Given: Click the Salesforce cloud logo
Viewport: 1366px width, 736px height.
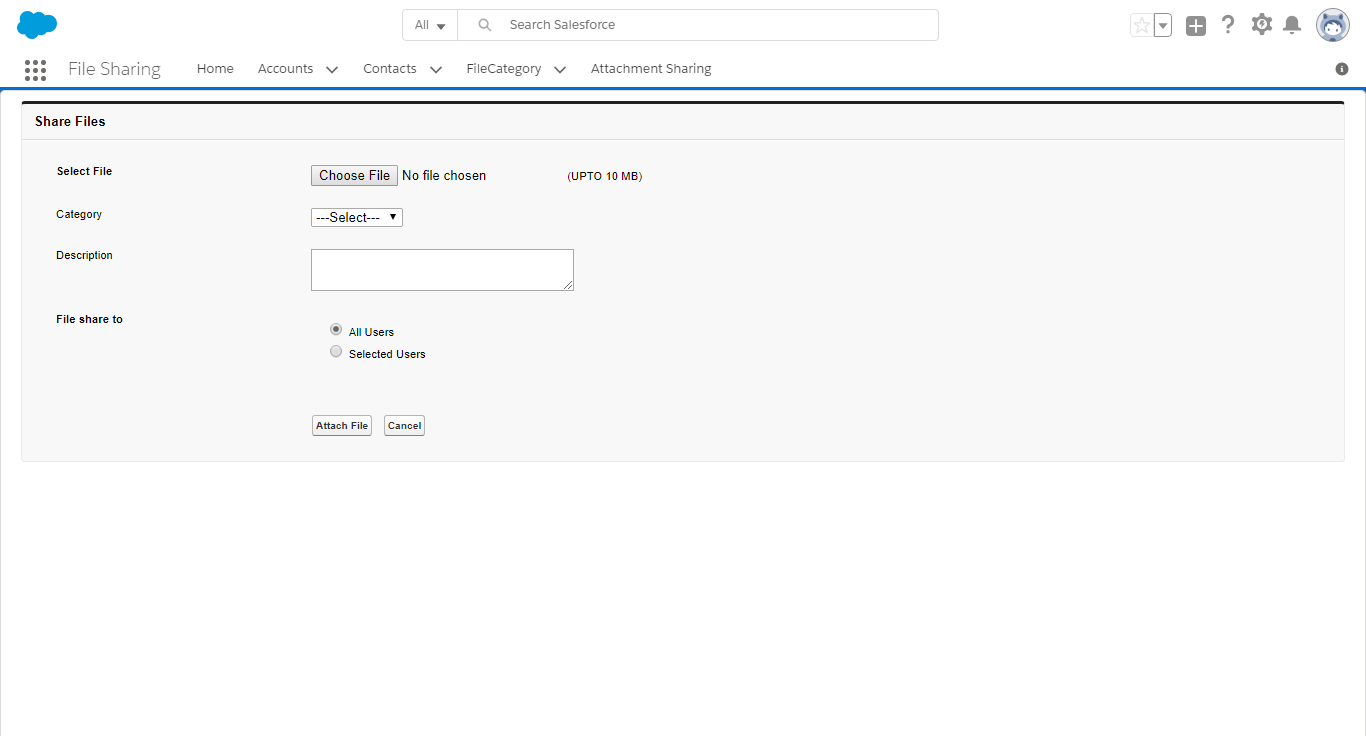Looking at the screenshot, I should tap(37, 25).
